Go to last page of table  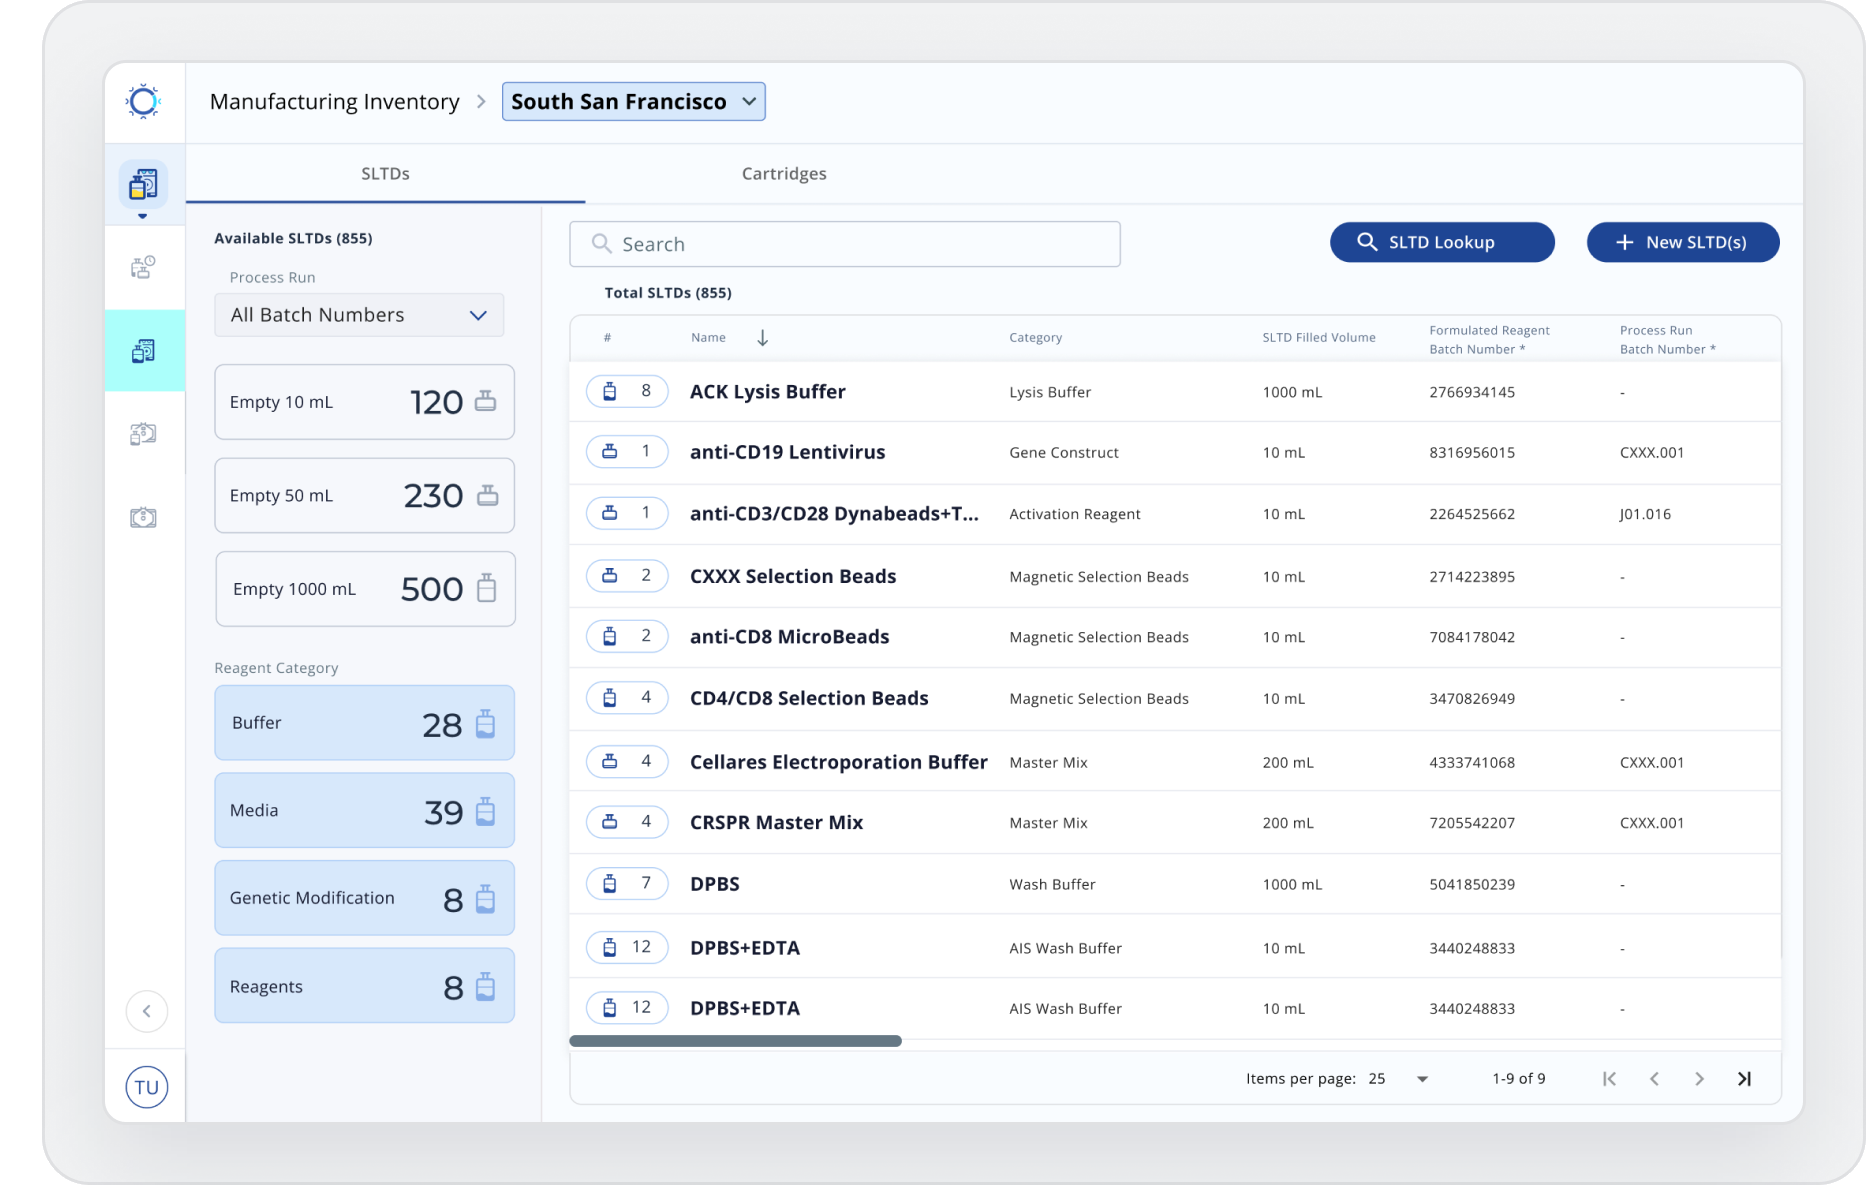(x=1744, y=1078)
